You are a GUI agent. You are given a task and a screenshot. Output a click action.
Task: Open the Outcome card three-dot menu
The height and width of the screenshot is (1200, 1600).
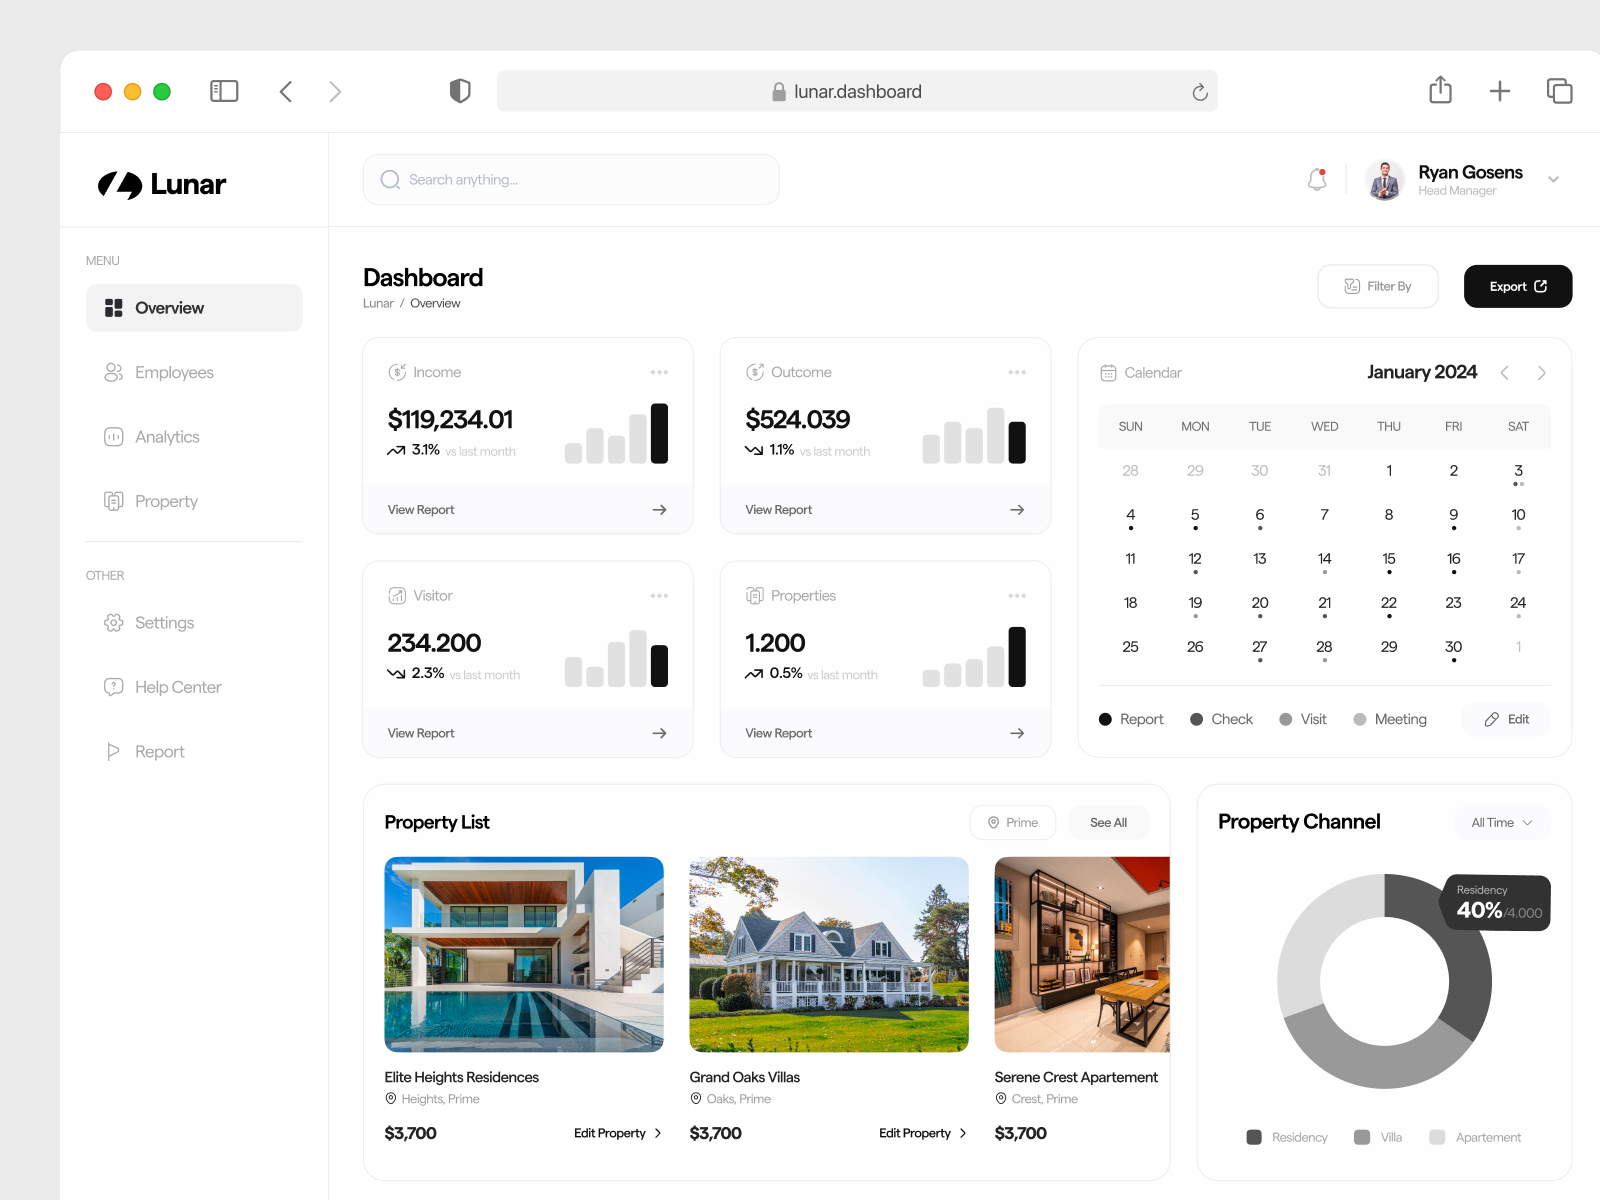pos(1017,371)
